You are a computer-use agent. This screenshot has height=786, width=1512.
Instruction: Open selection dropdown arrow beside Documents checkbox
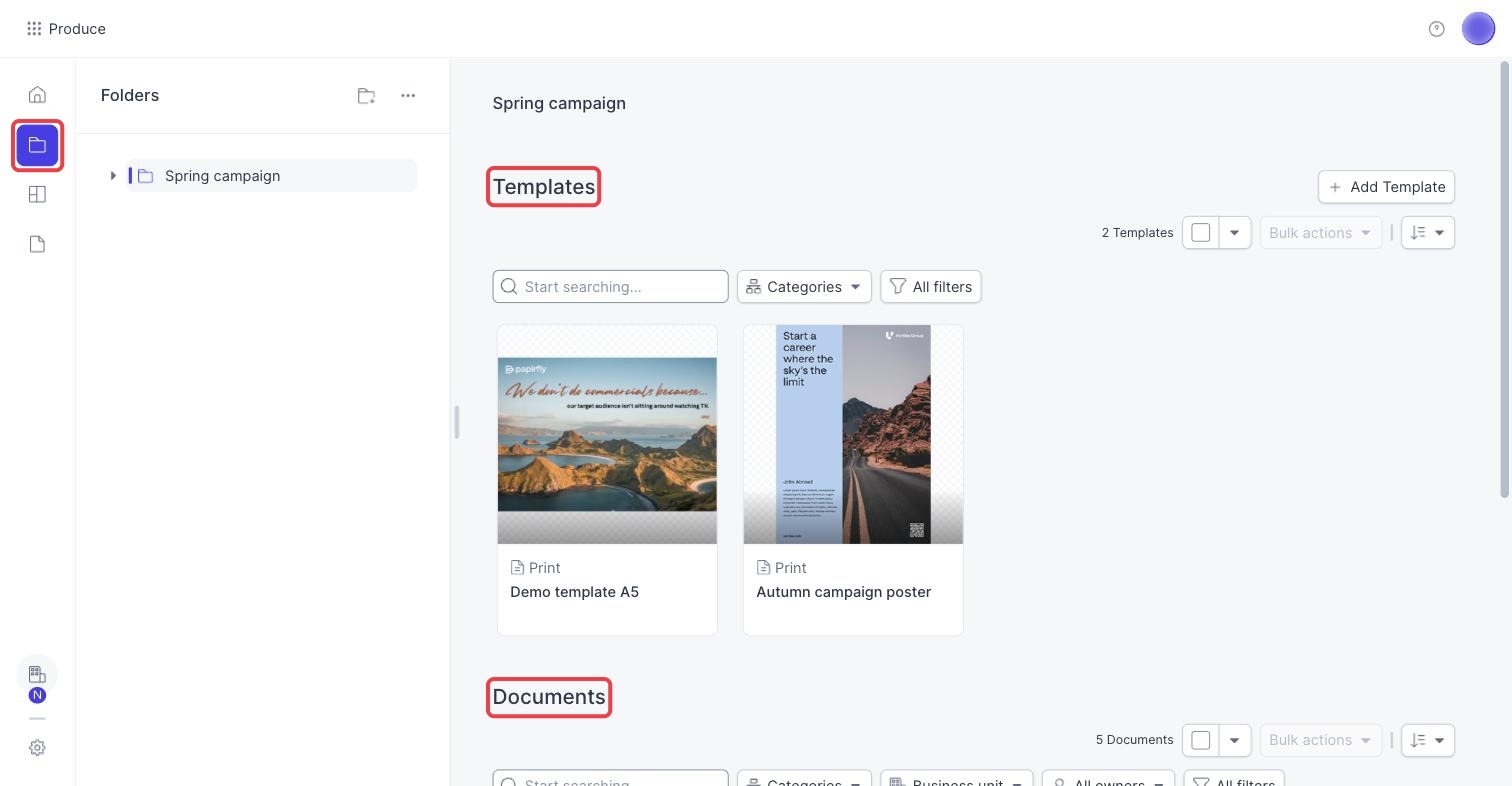[1235, 741]
